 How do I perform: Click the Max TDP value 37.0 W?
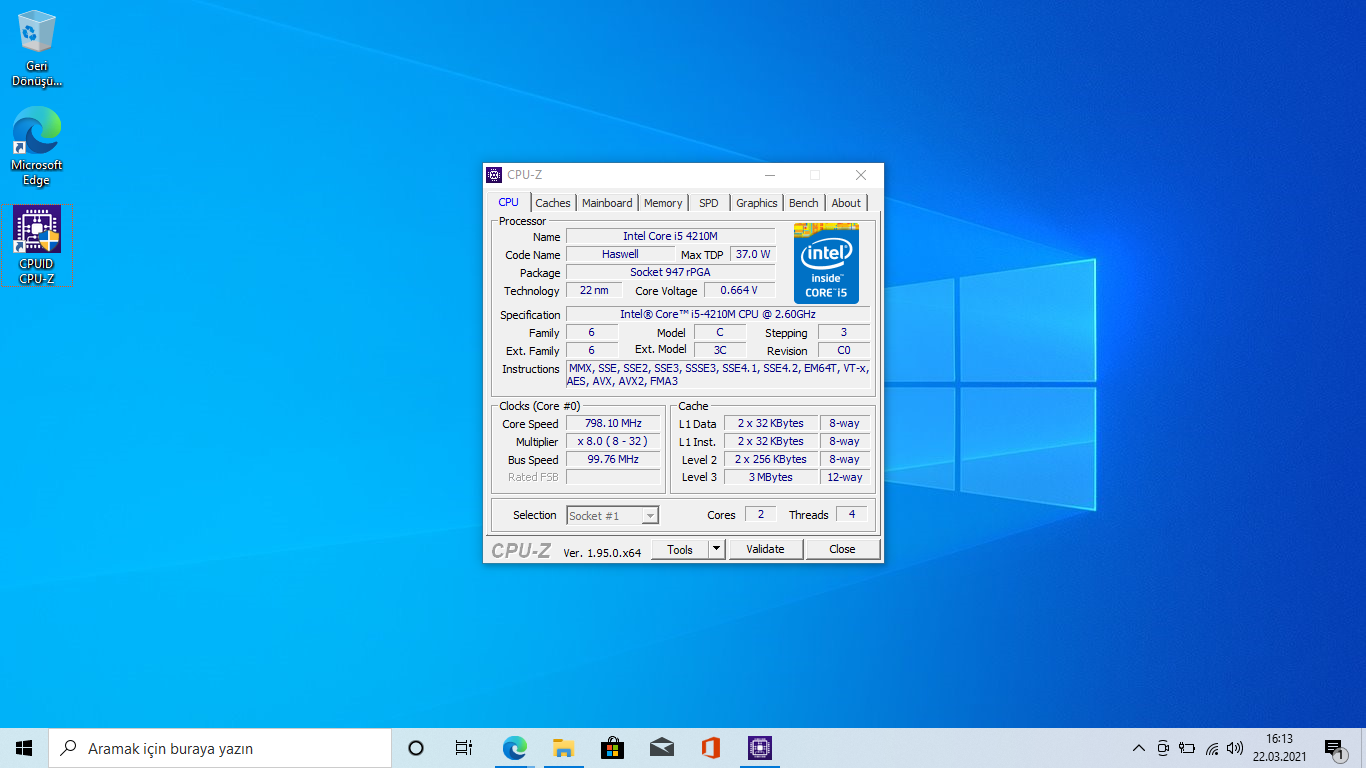pyautogui.click(x=753, y=254)
